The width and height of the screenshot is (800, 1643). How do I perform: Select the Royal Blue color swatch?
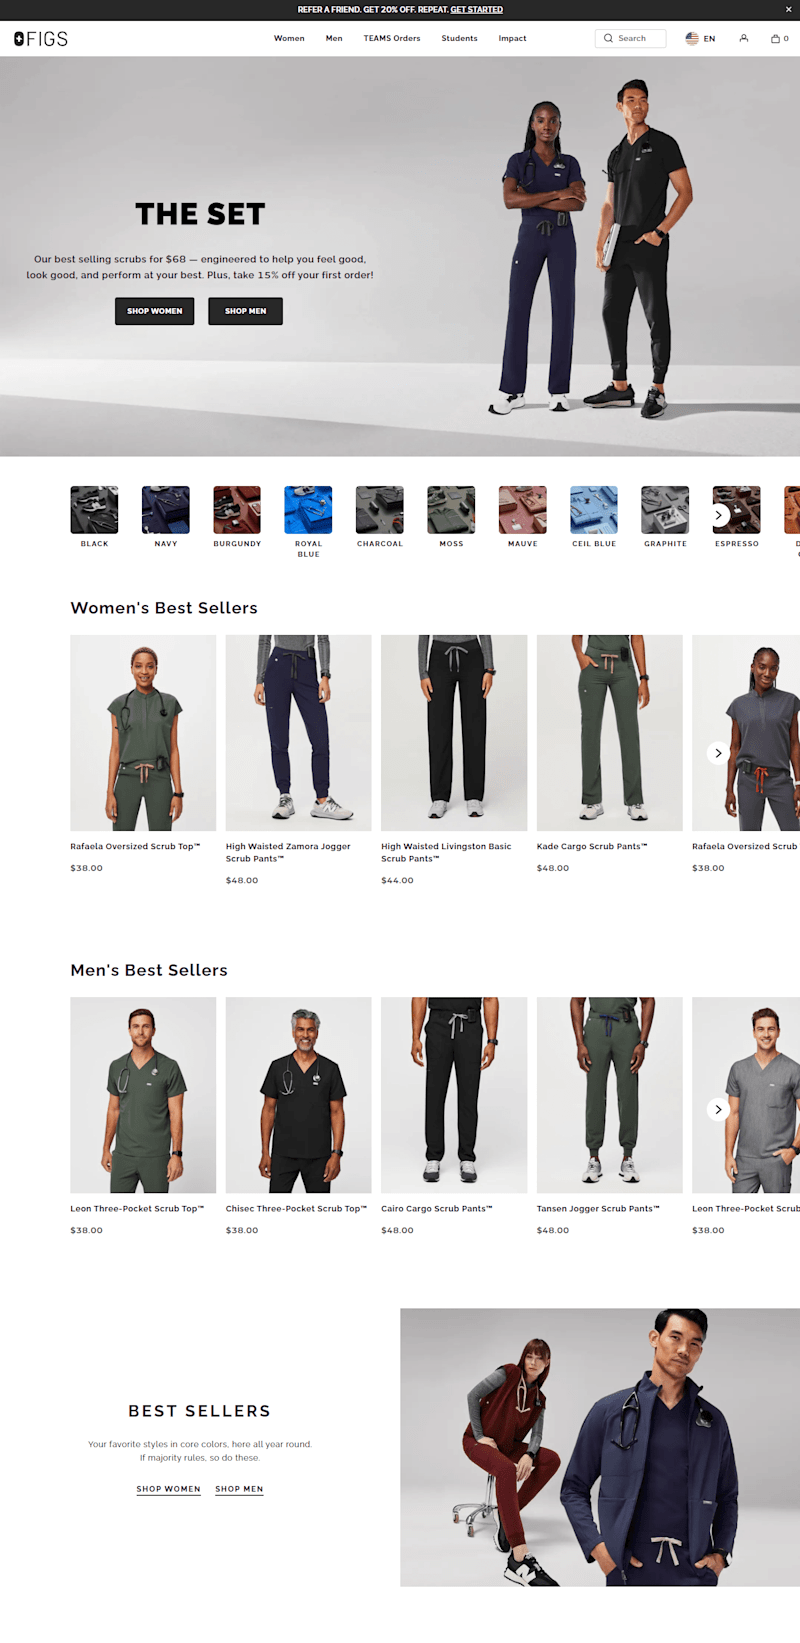(x=308, y=510)
